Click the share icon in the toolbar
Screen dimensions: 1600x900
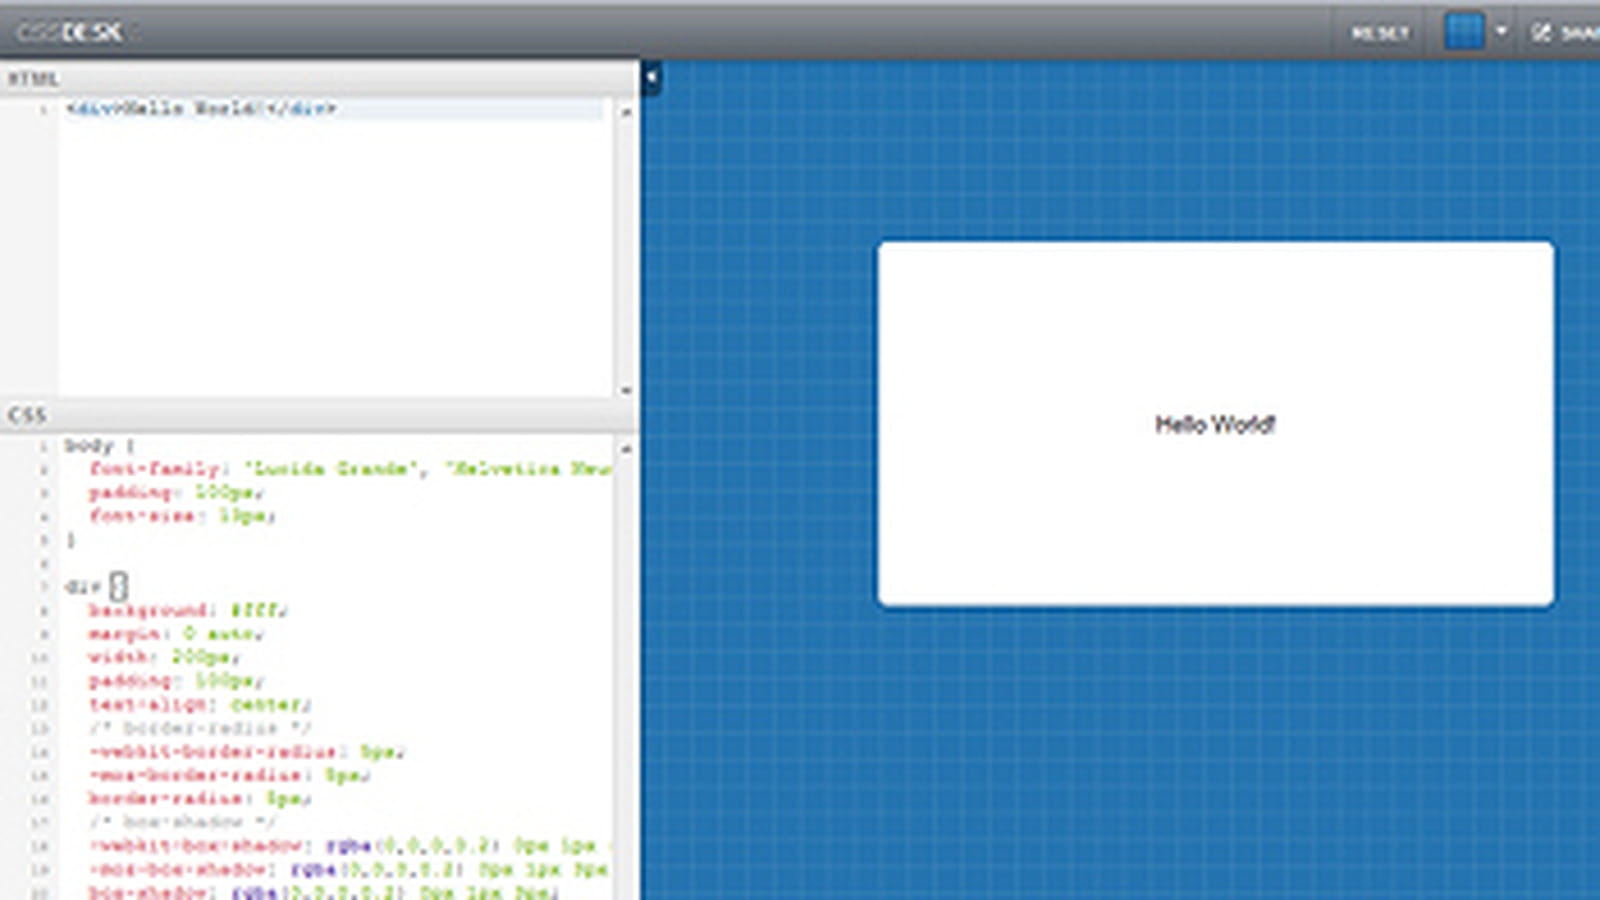[1542, 33]
